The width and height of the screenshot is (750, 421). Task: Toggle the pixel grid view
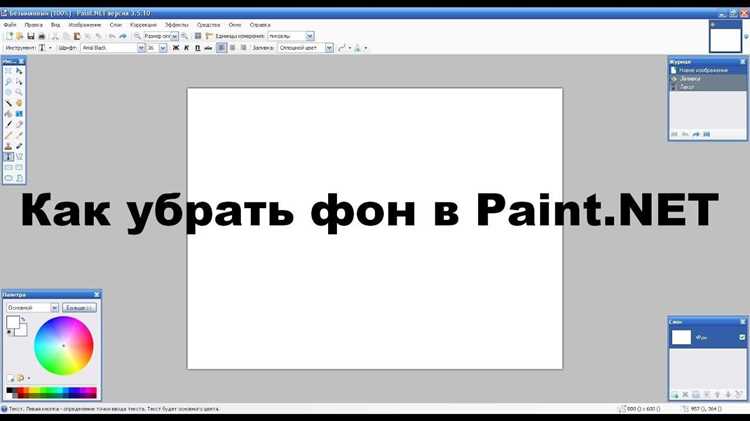198,36
